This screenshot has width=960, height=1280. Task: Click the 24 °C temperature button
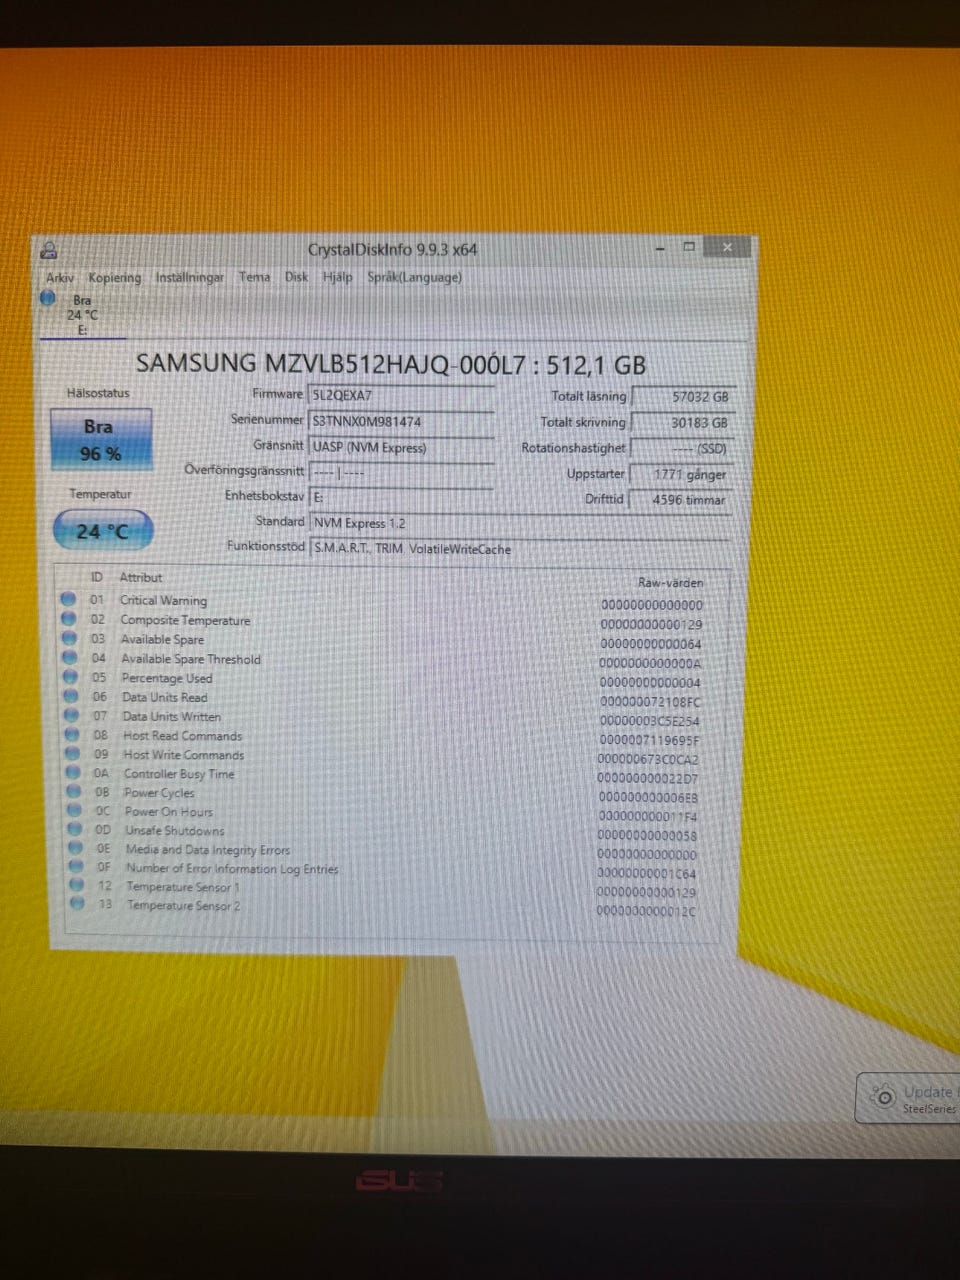point(102,530)
